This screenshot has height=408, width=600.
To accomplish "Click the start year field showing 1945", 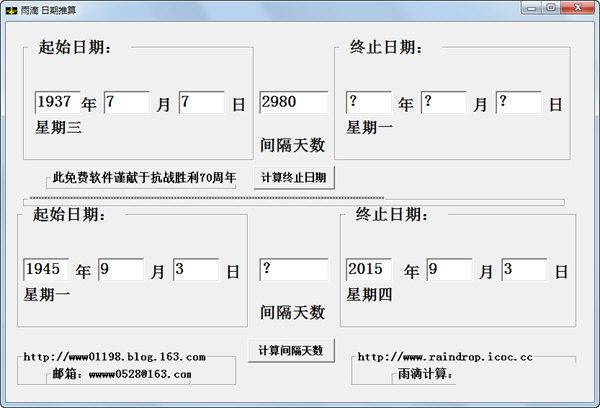I will [46, 269].
